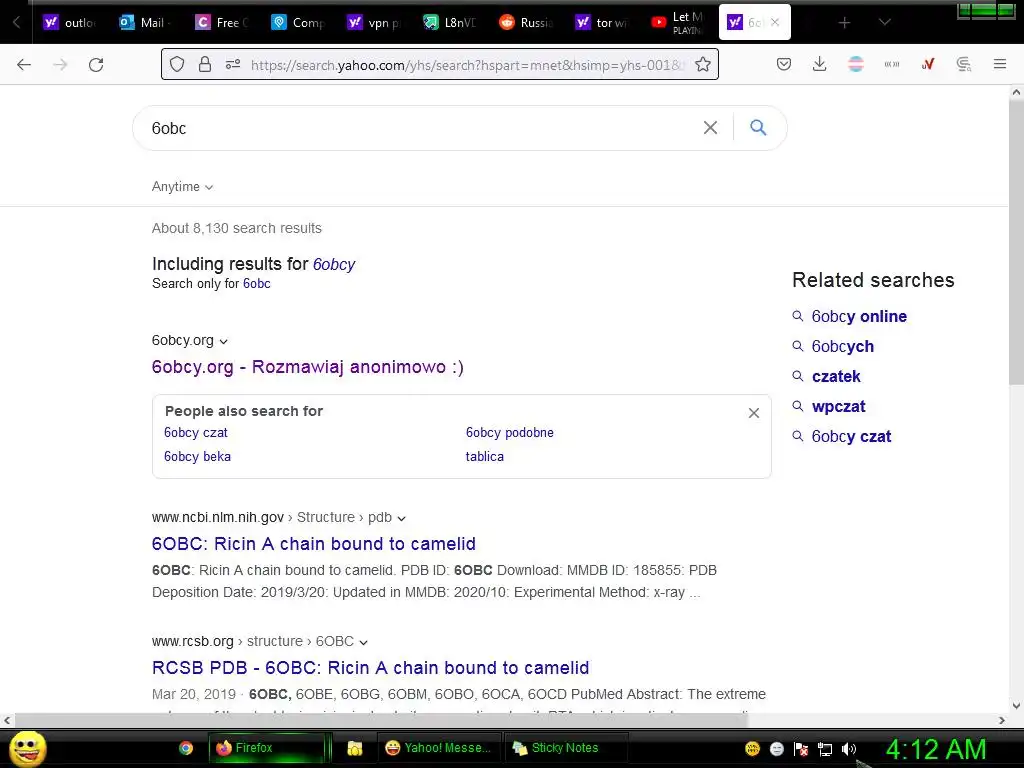Image resolution: width=1024 pixels, height=768 pixels.
Task: Expand the ncbi.nlm.nih.gov result options arrow
Action: click(x=402, y=519)
